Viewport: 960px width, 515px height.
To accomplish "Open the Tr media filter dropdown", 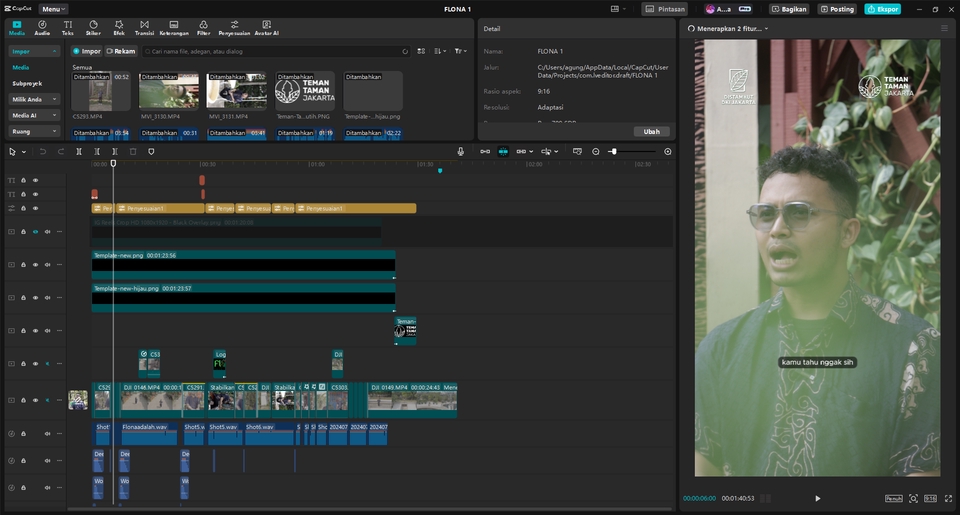I will (460, 51).
